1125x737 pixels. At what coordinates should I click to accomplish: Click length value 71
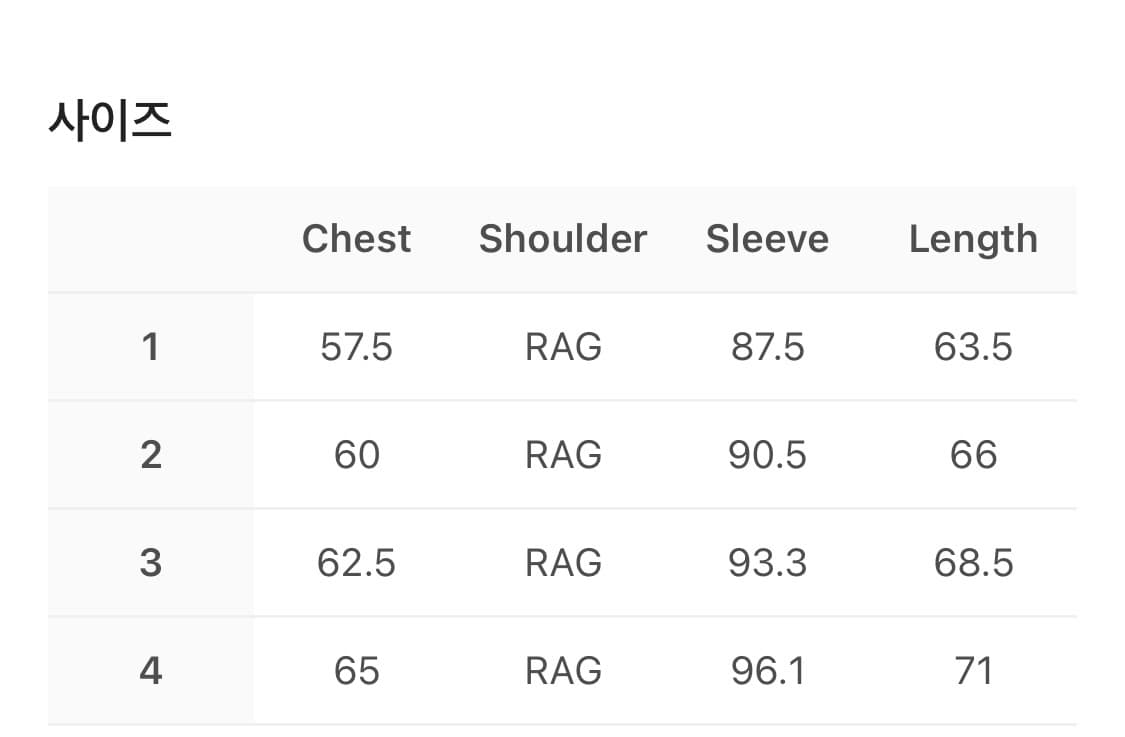pos(973,671)
